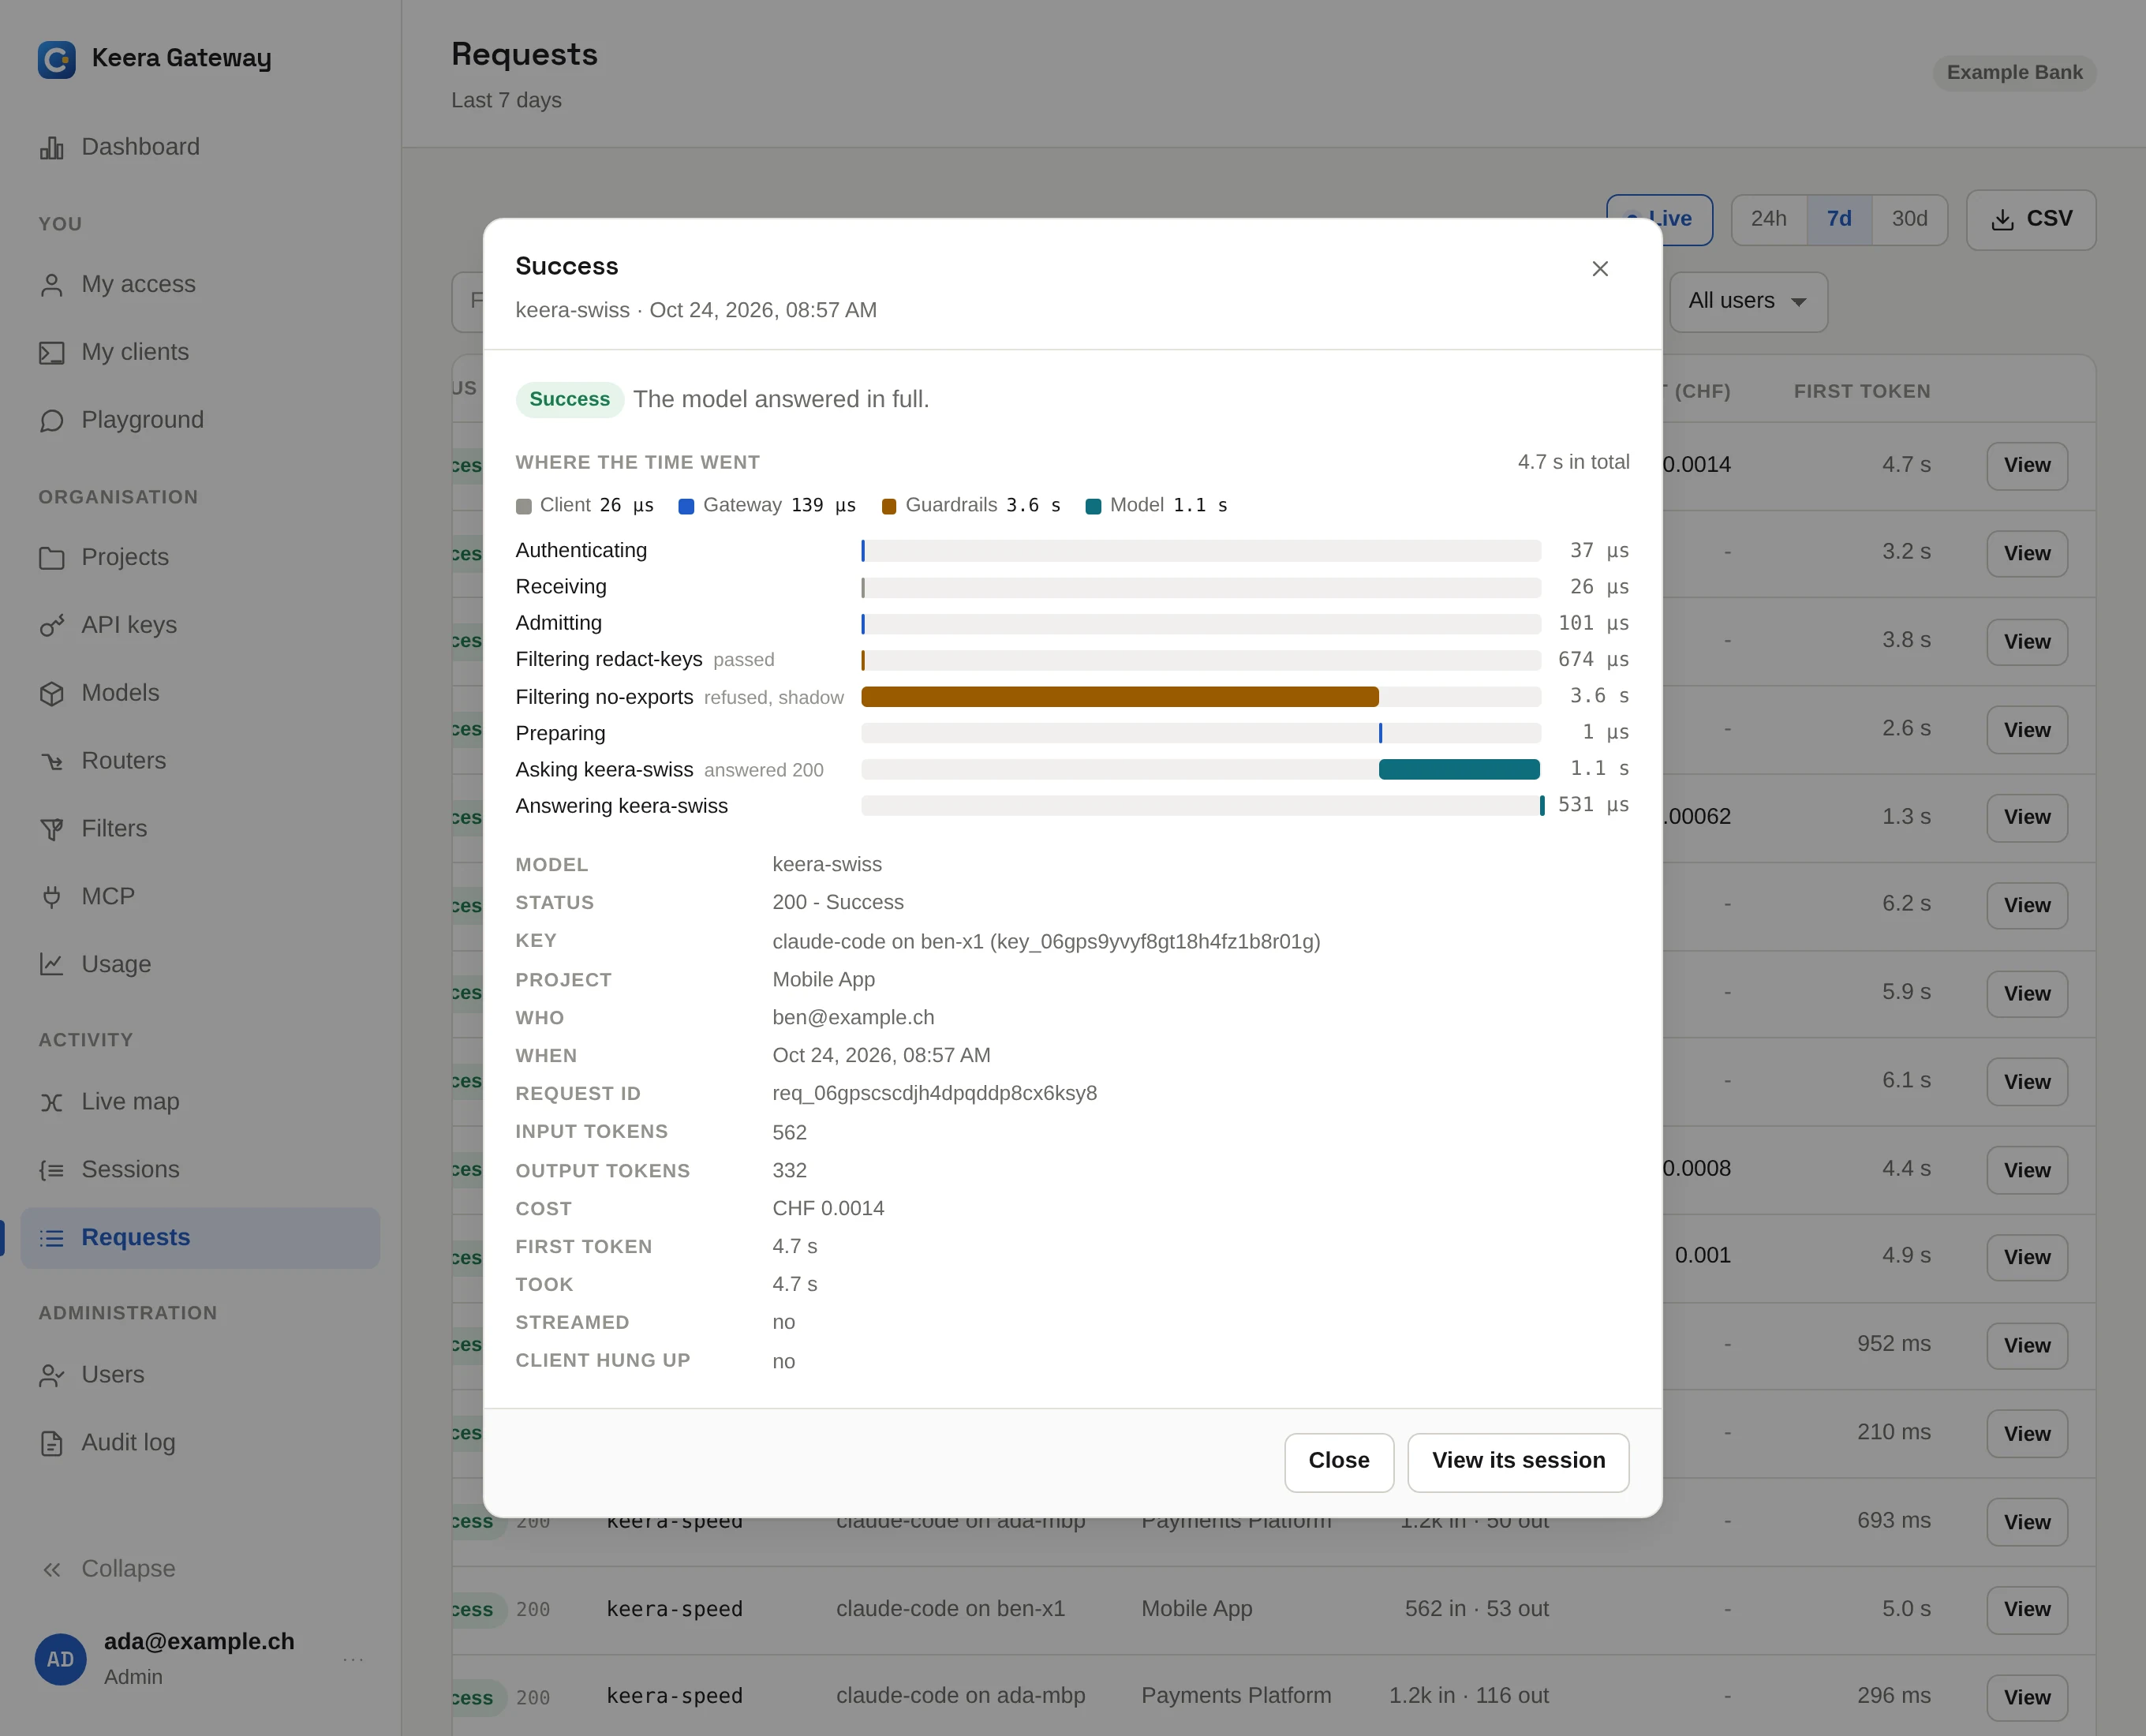The height and width of the screenshot is (1736, 2146).
Task: Download CSV export
Action: click(2031, 219)
